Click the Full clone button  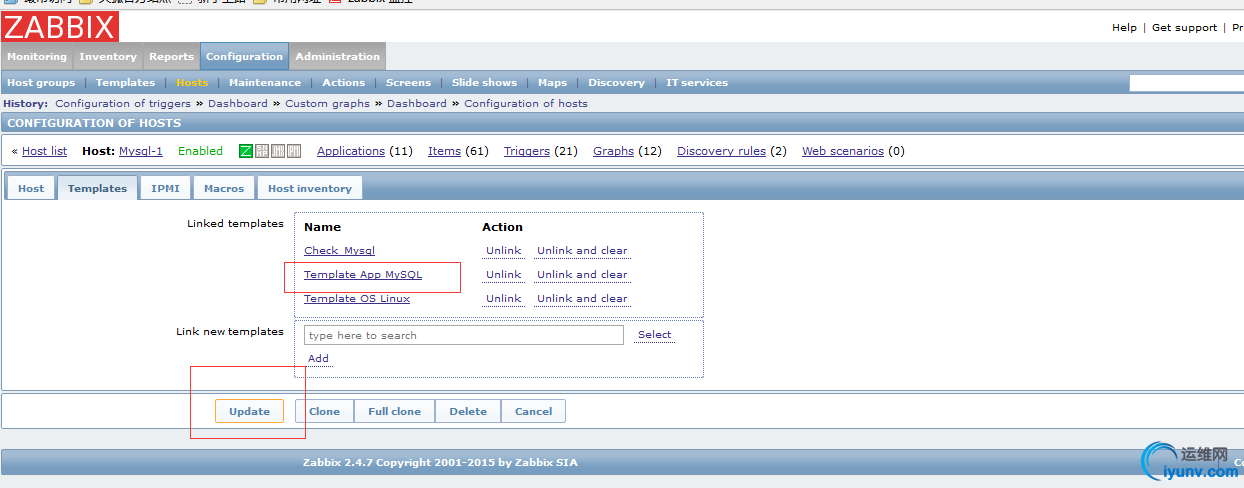394,411
